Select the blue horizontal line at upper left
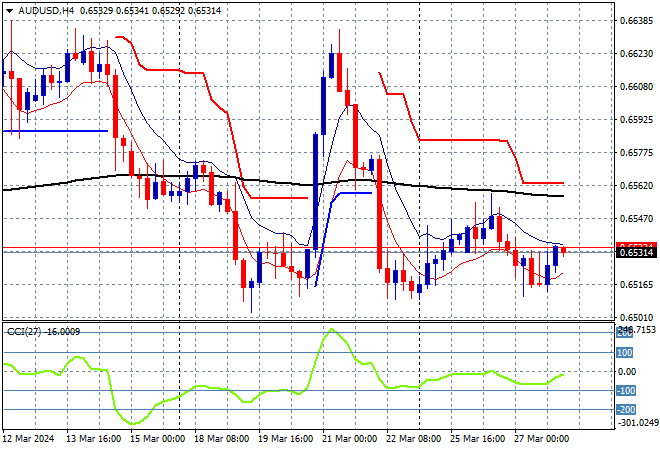This screenshot has height=450, width=660. click(x=55, y=131)
